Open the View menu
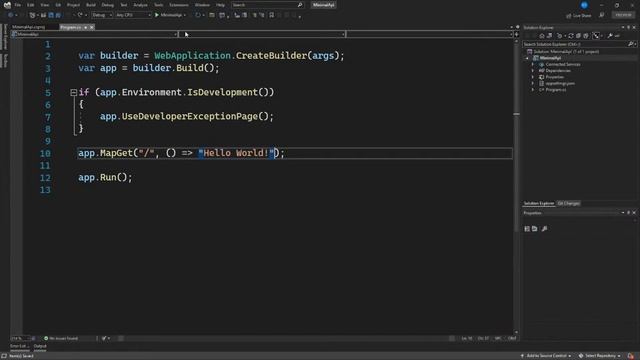This screenshot has height=360, width=640. point(44,5)
